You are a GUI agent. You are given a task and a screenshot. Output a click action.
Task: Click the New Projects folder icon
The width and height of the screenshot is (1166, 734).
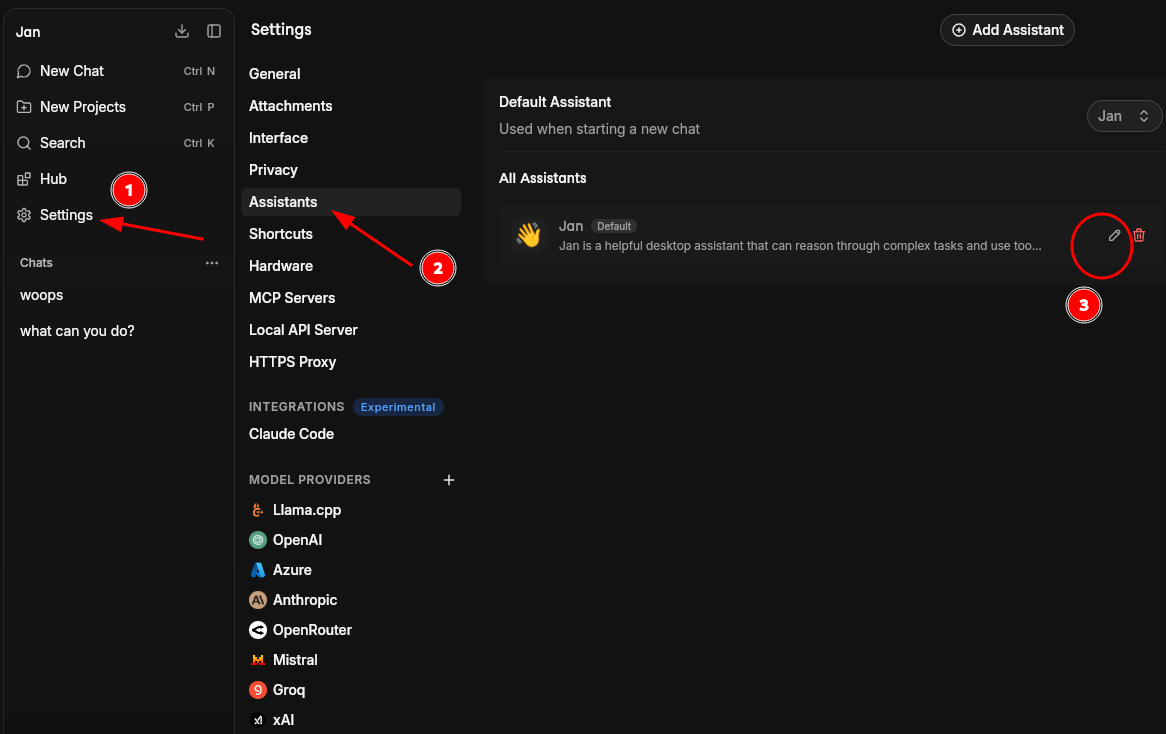point(24,107)
